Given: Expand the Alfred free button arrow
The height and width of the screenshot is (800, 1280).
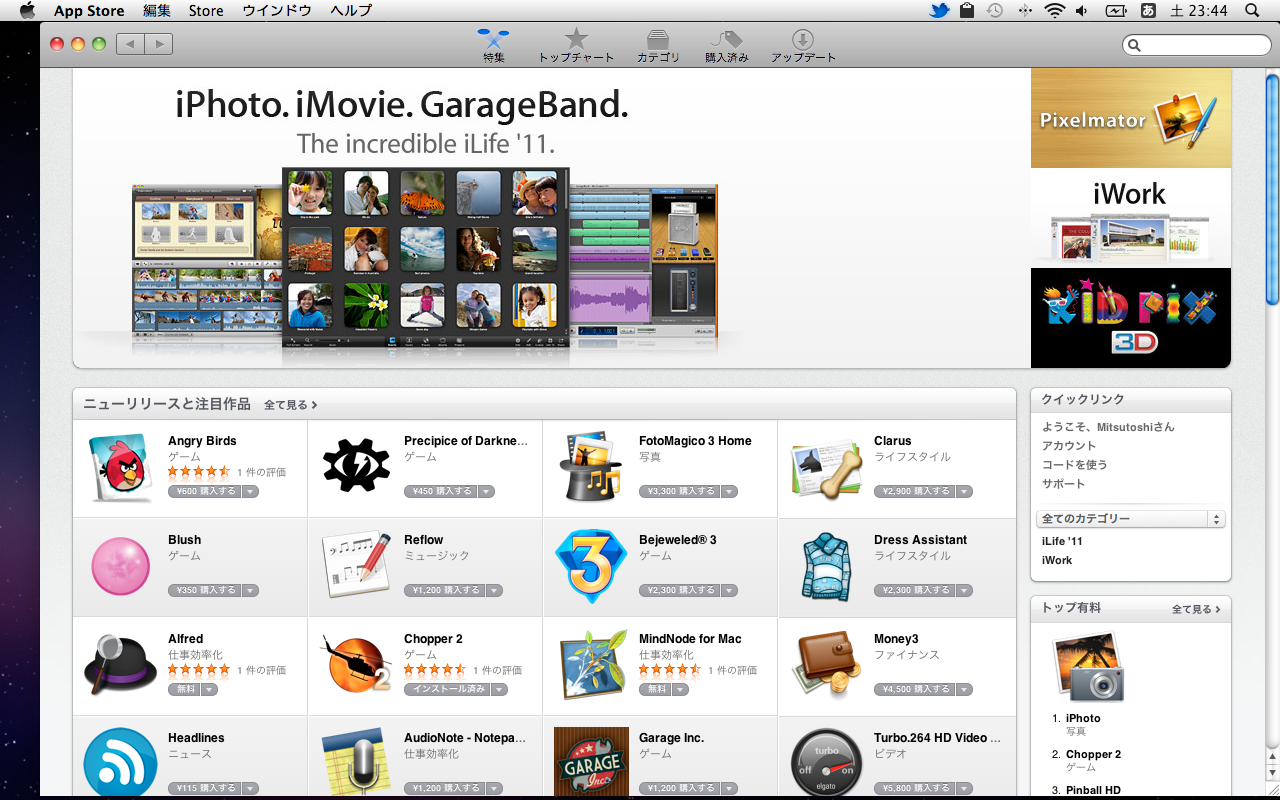Looking at the screenshot, I should pyautogui.click(x=209, y=690).
